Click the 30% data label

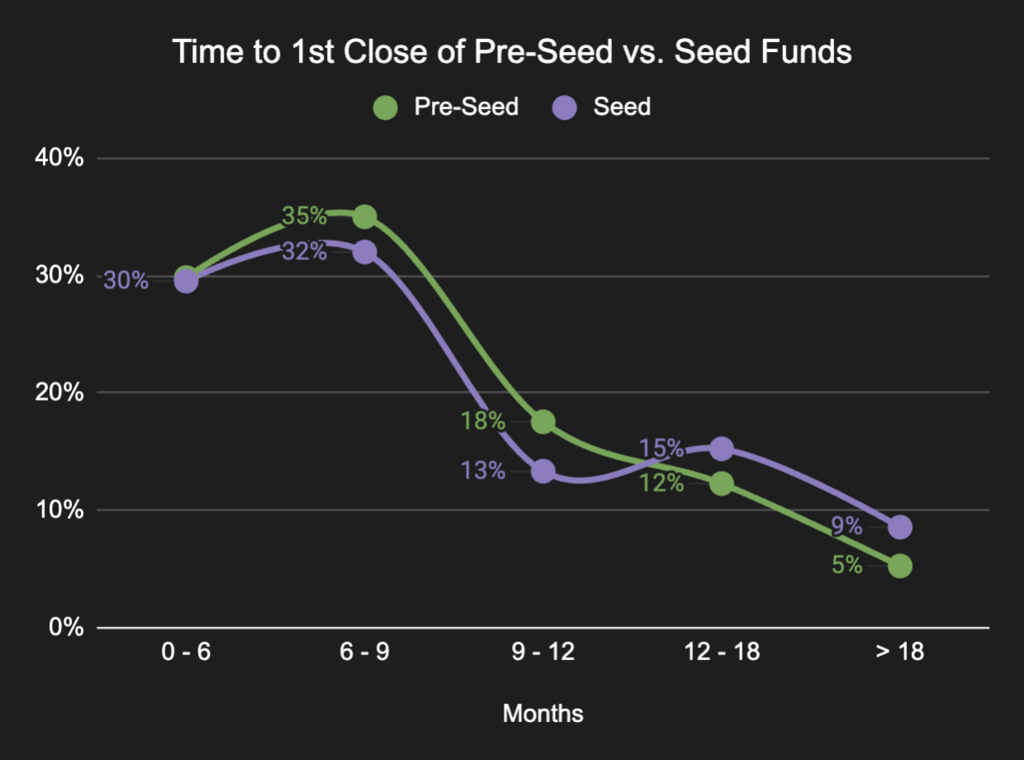coord(126,281)
